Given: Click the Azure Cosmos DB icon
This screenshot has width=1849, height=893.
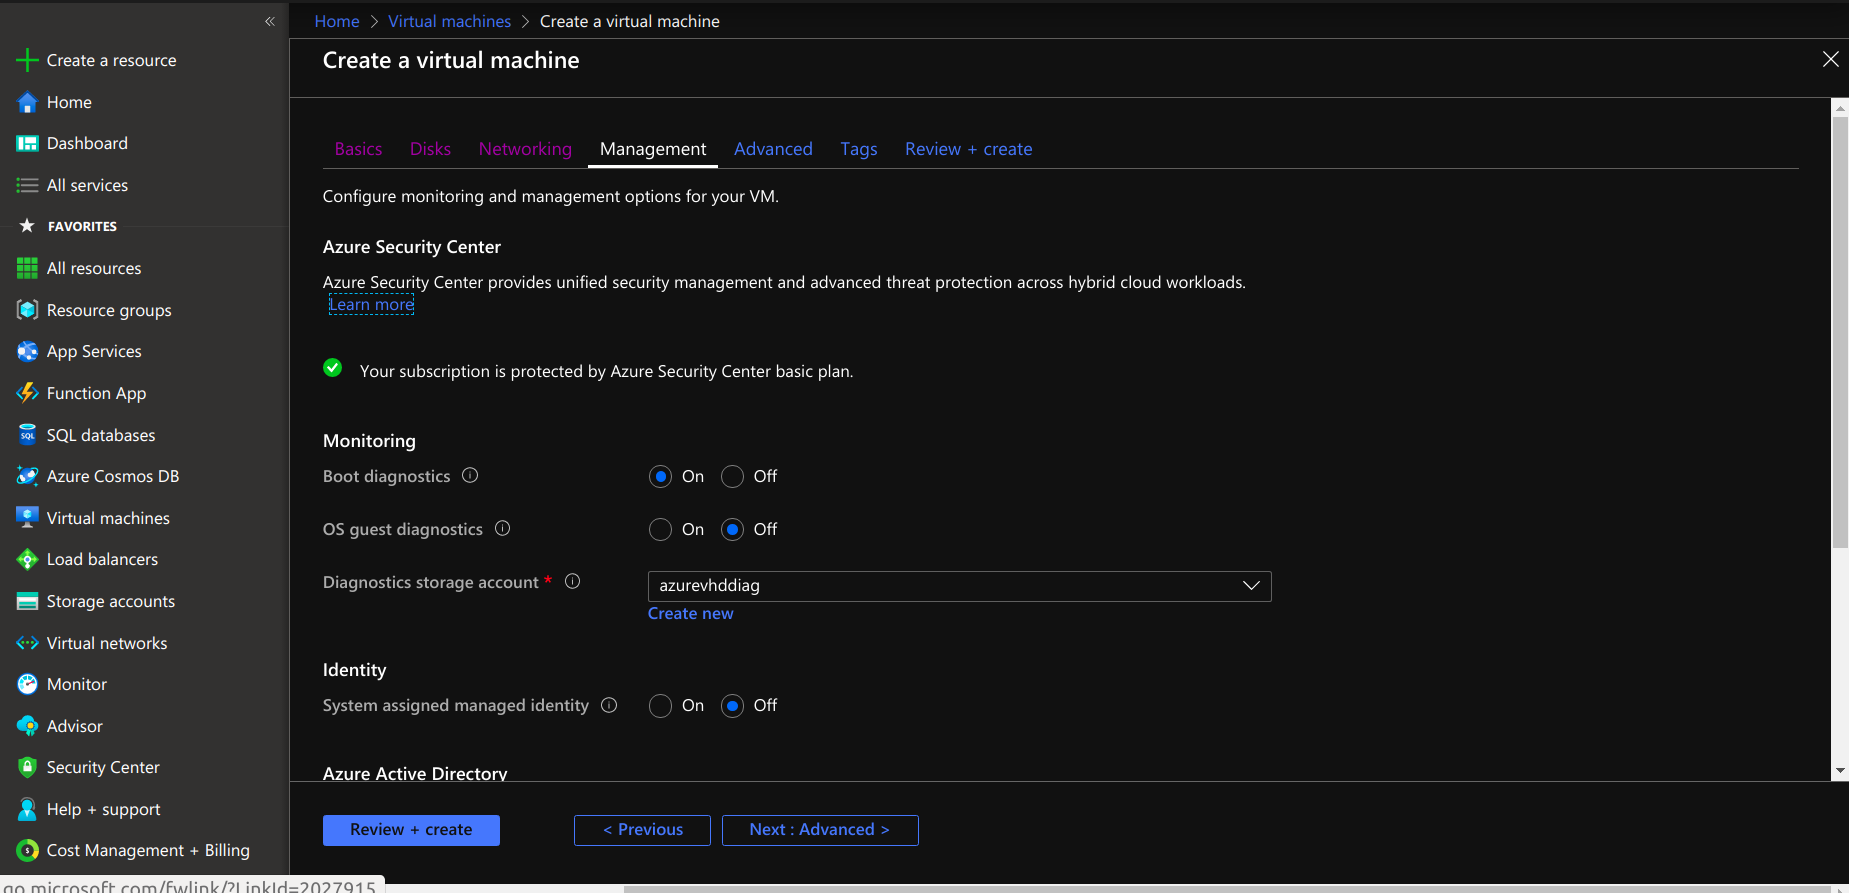Looking at the screenshot, I should [x=27, y=476].
